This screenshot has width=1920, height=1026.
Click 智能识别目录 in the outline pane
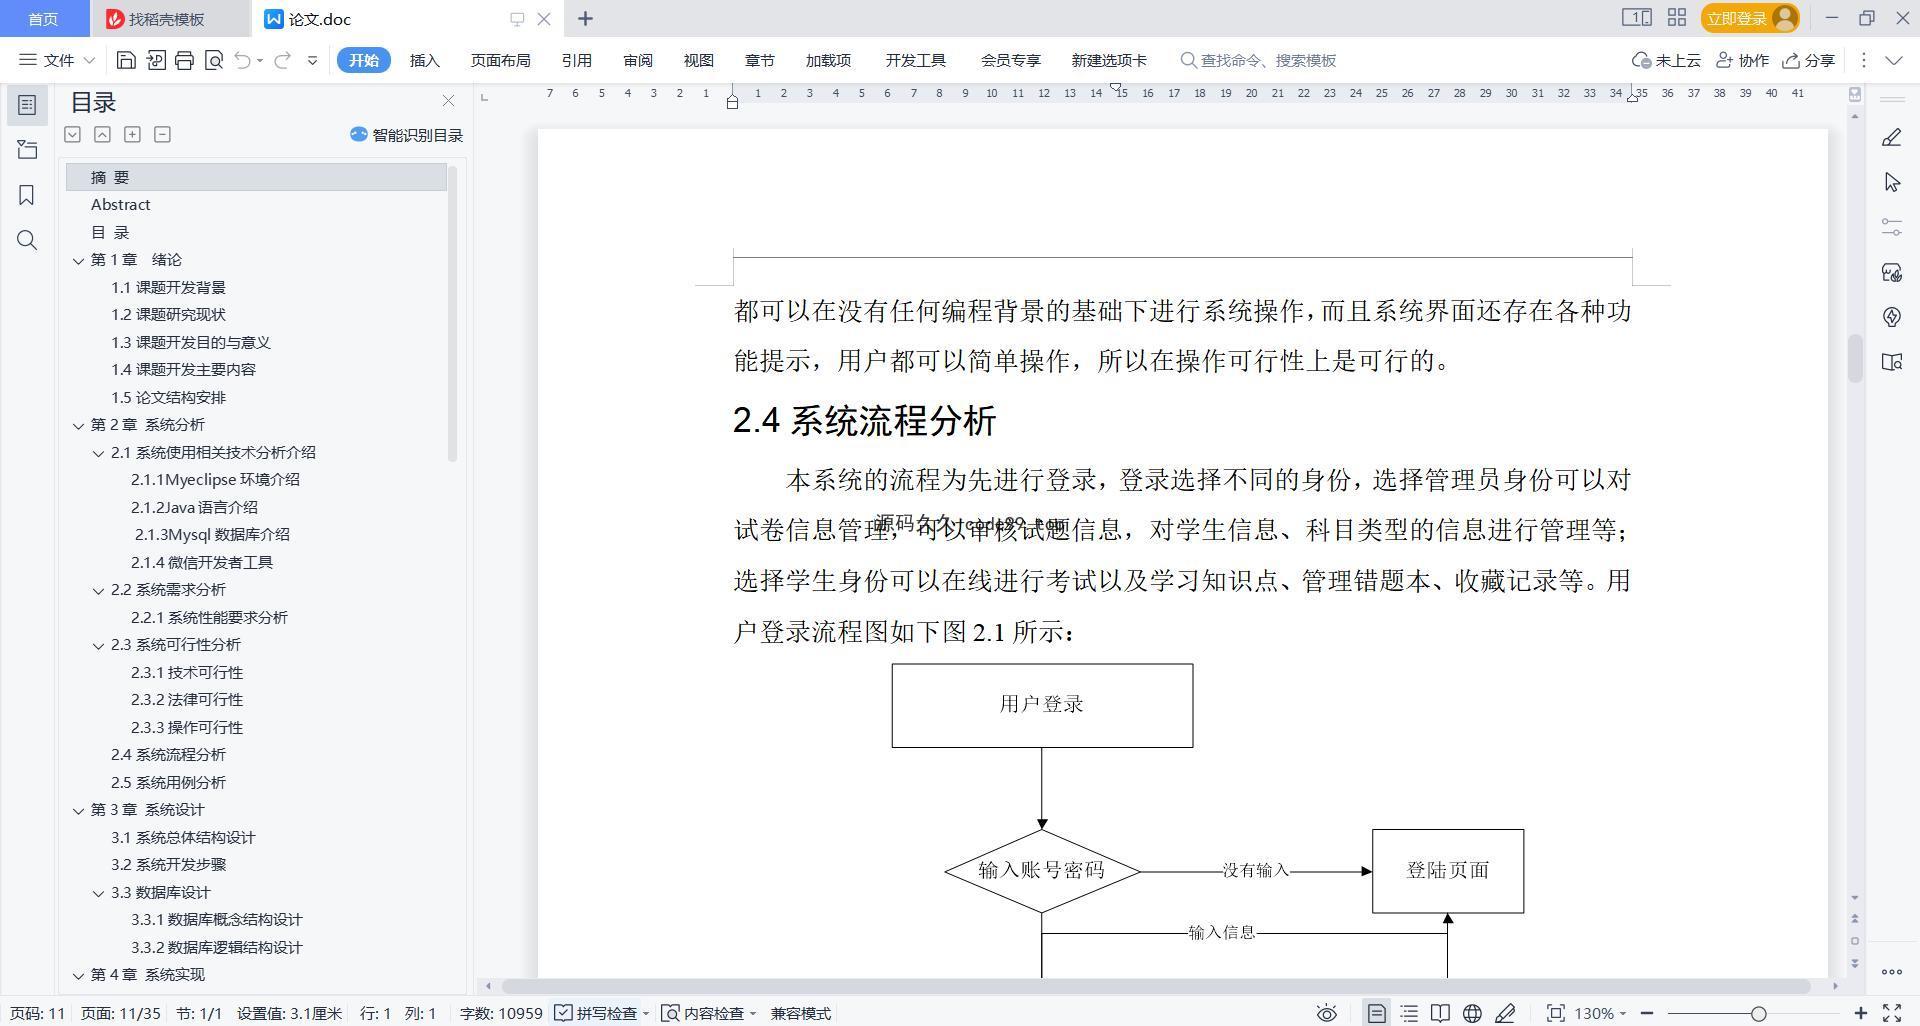(x=406, y=135)
